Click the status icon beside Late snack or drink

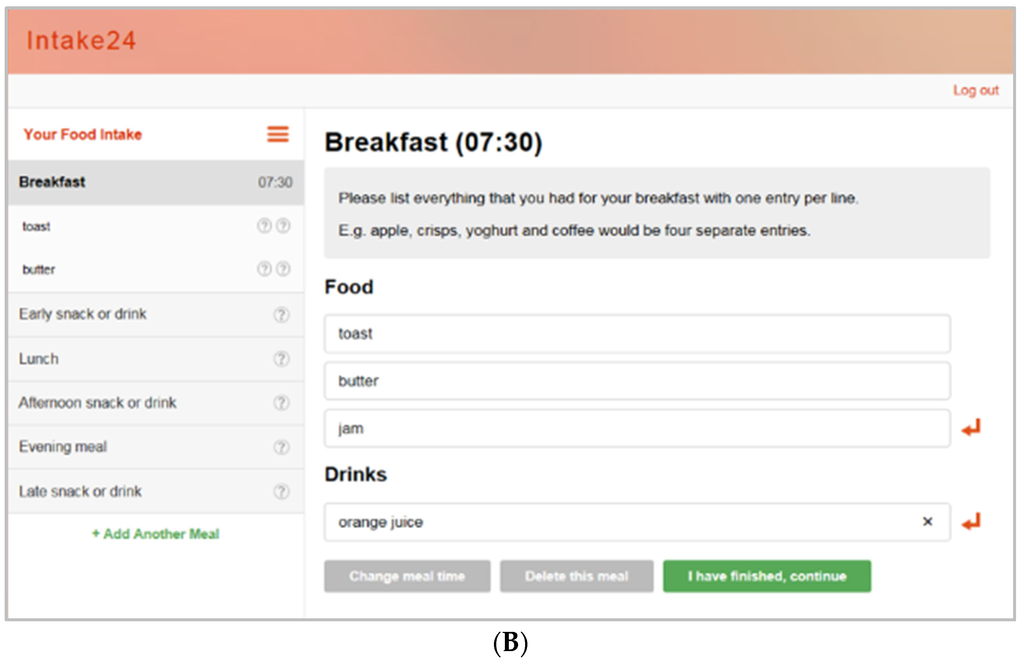click(281, 491)
